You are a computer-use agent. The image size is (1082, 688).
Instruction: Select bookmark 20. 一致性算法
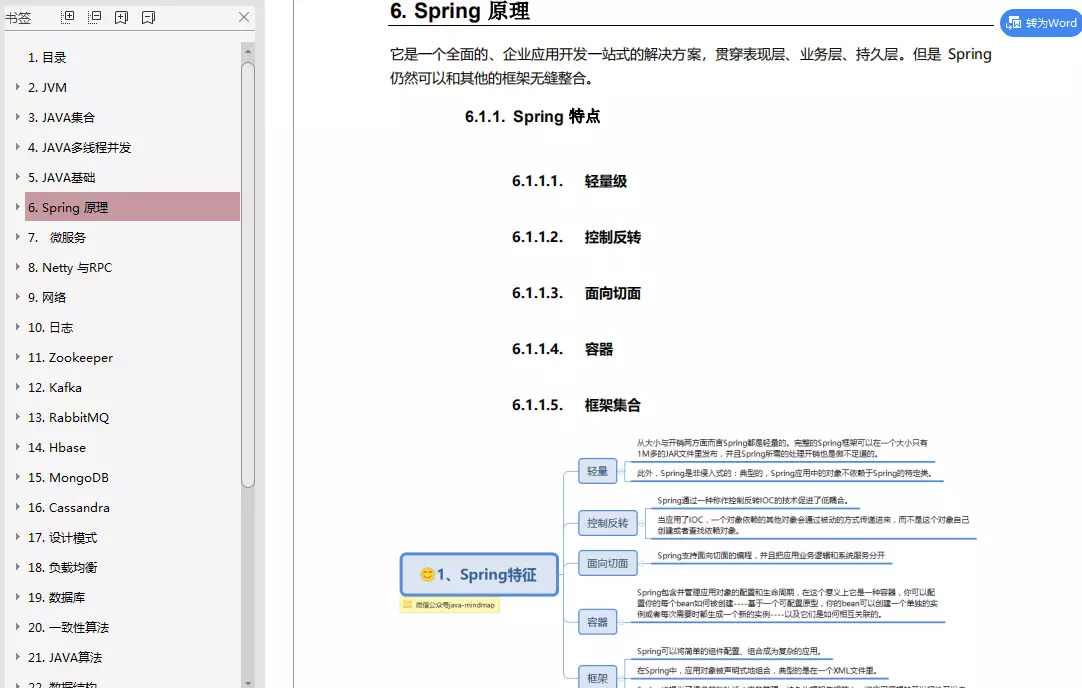(x=68, y=628)
